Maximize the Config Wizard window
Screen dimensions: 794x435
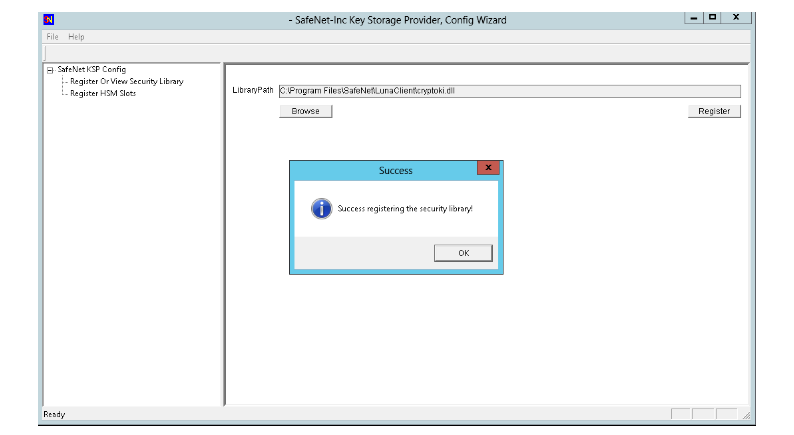click(x=712, y=17)
